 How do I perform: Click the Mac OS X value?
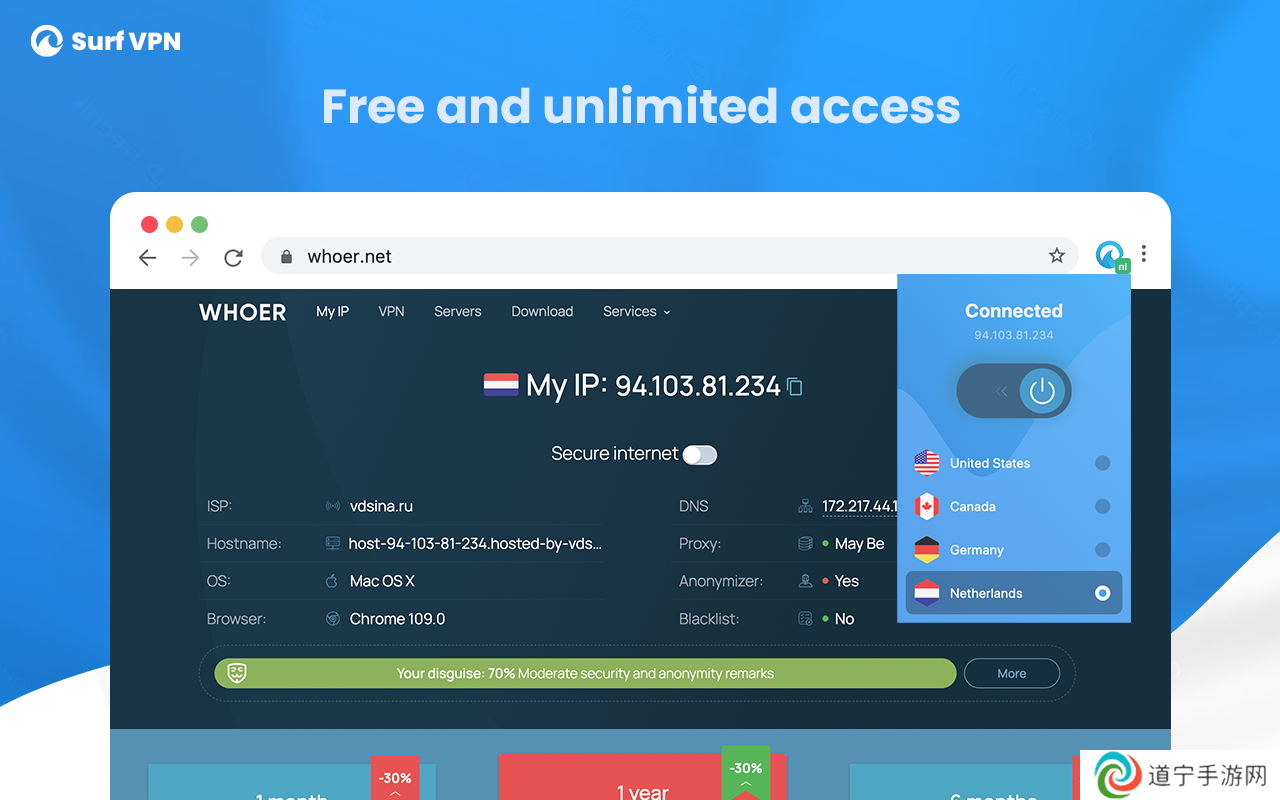click(382, 581)
